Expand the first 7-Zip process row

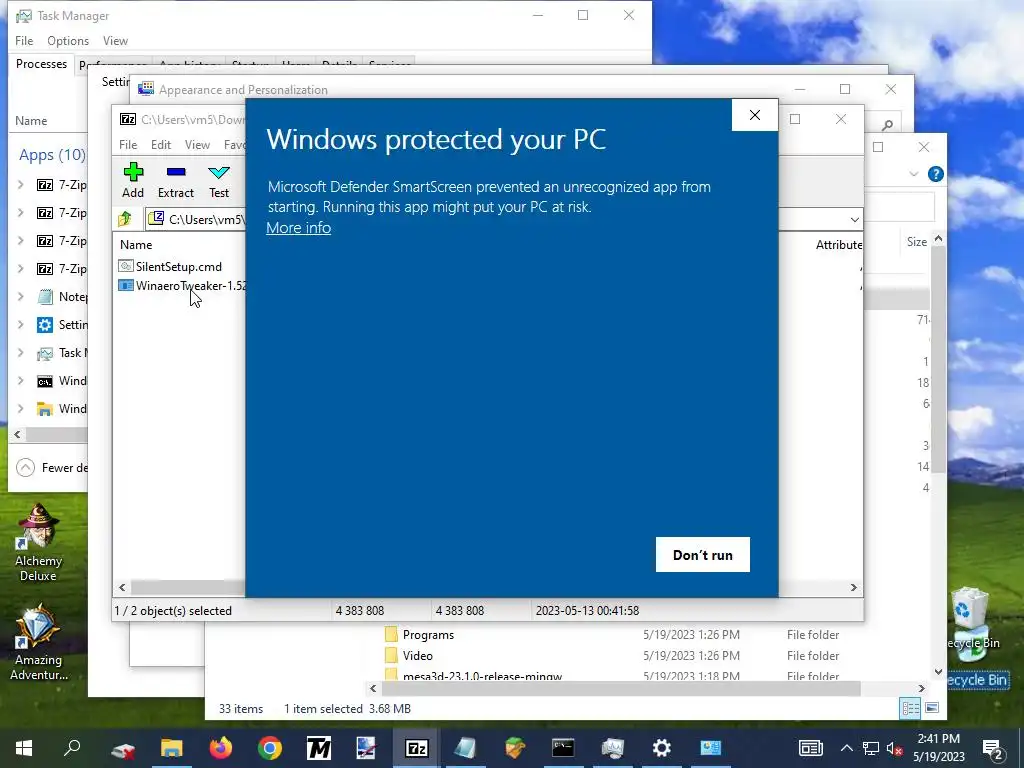coord(21,185)
